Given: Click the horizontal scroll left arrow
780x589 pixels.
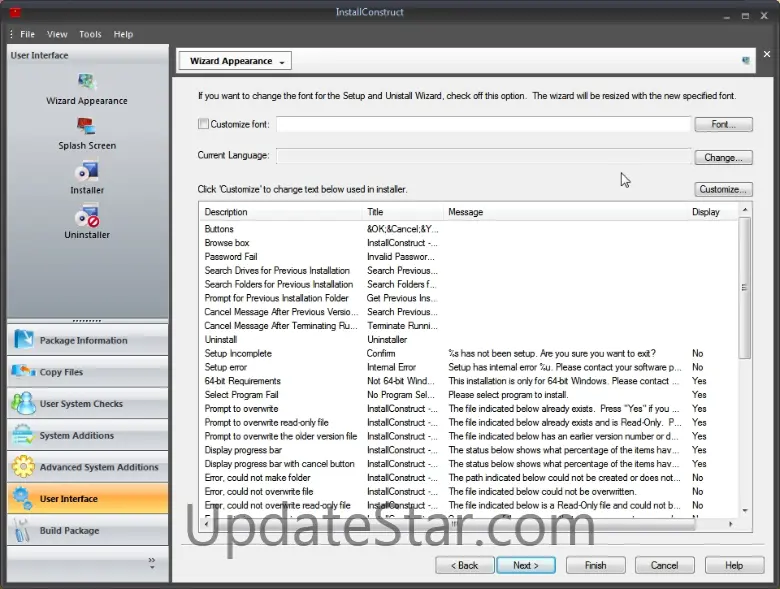Looking at the screenshot, I should point(206,524).
